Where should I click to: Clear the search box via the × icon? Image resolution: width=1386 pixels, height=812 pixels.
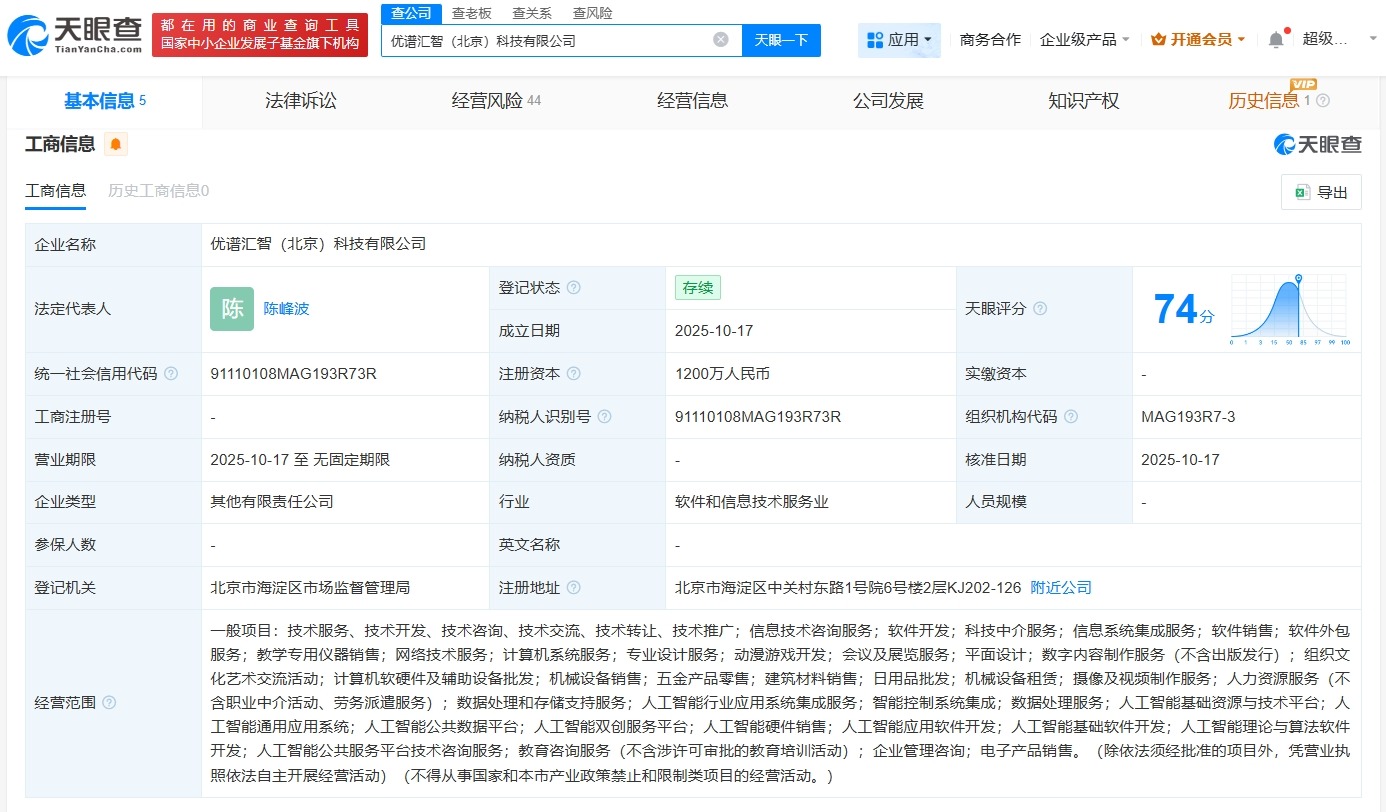tap(719, 40)
